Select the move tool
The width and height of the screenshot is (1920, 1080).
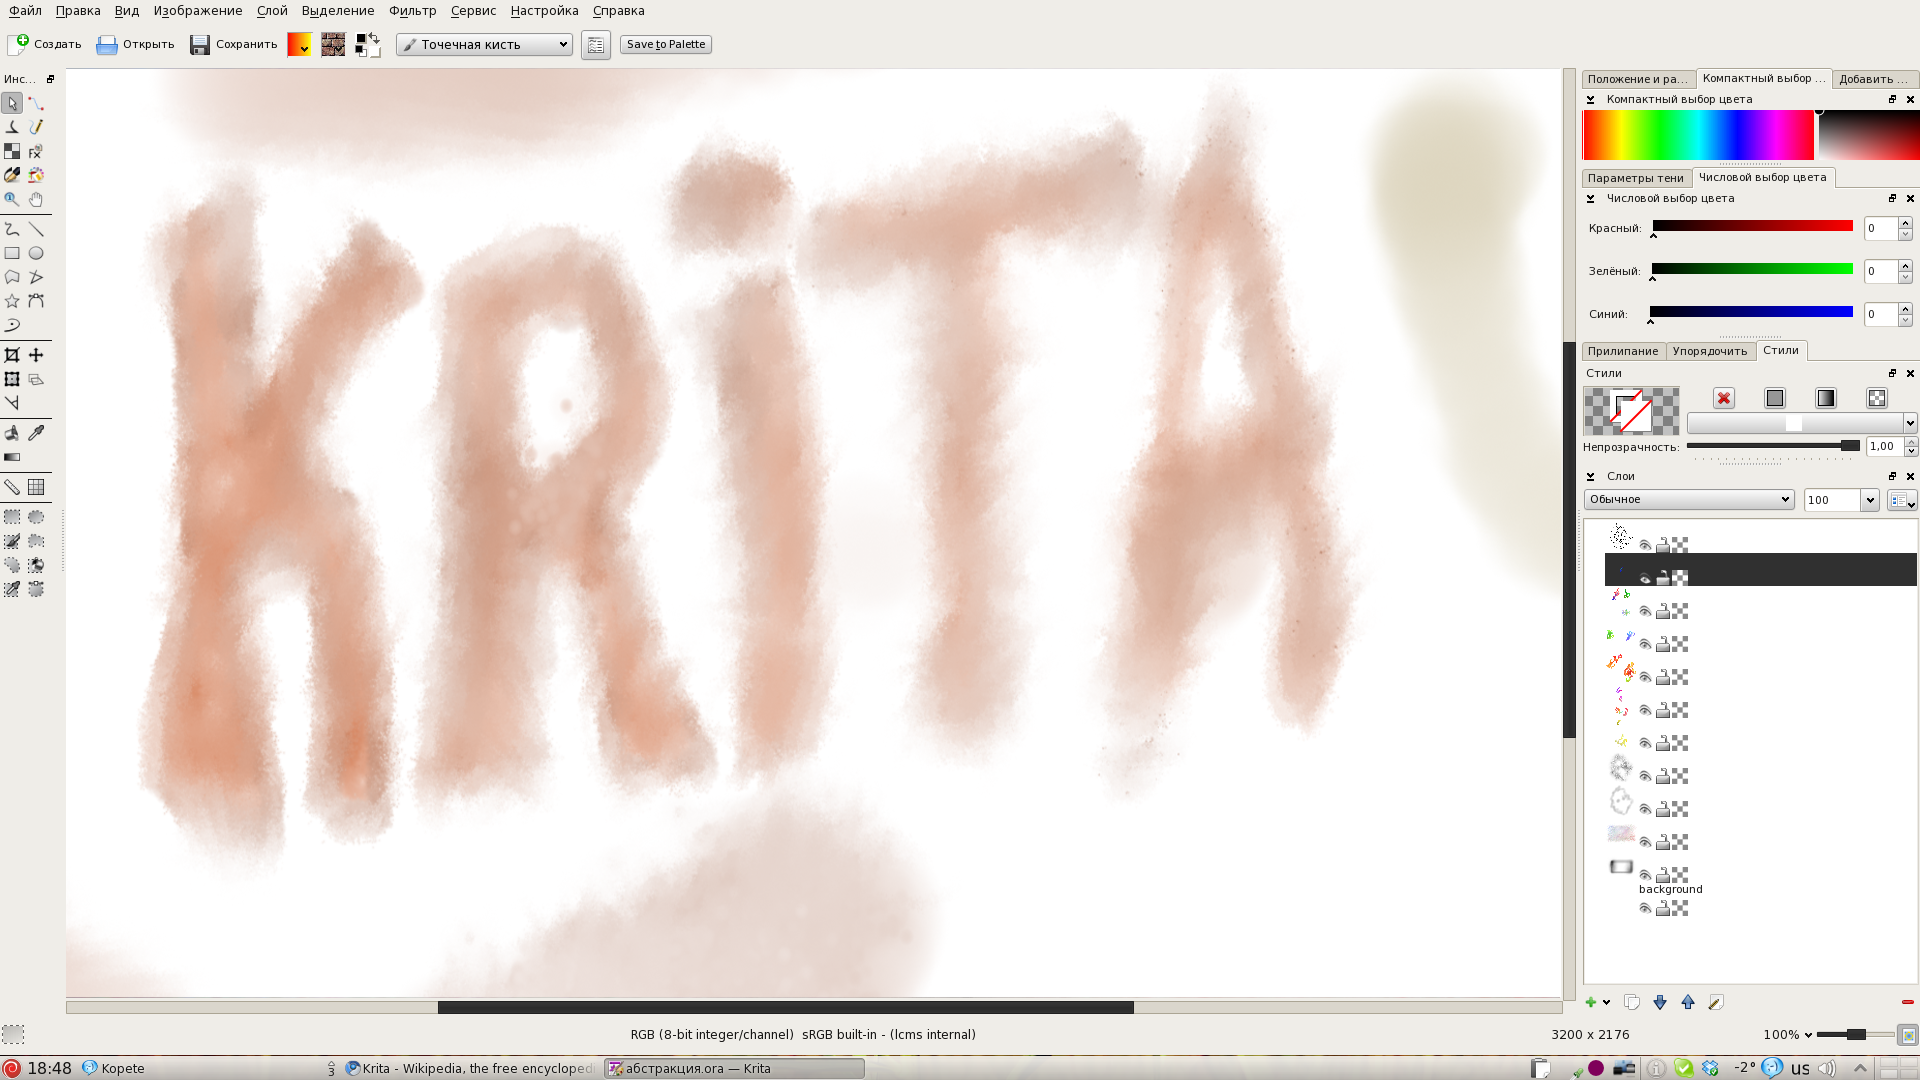tap(36, 355)
